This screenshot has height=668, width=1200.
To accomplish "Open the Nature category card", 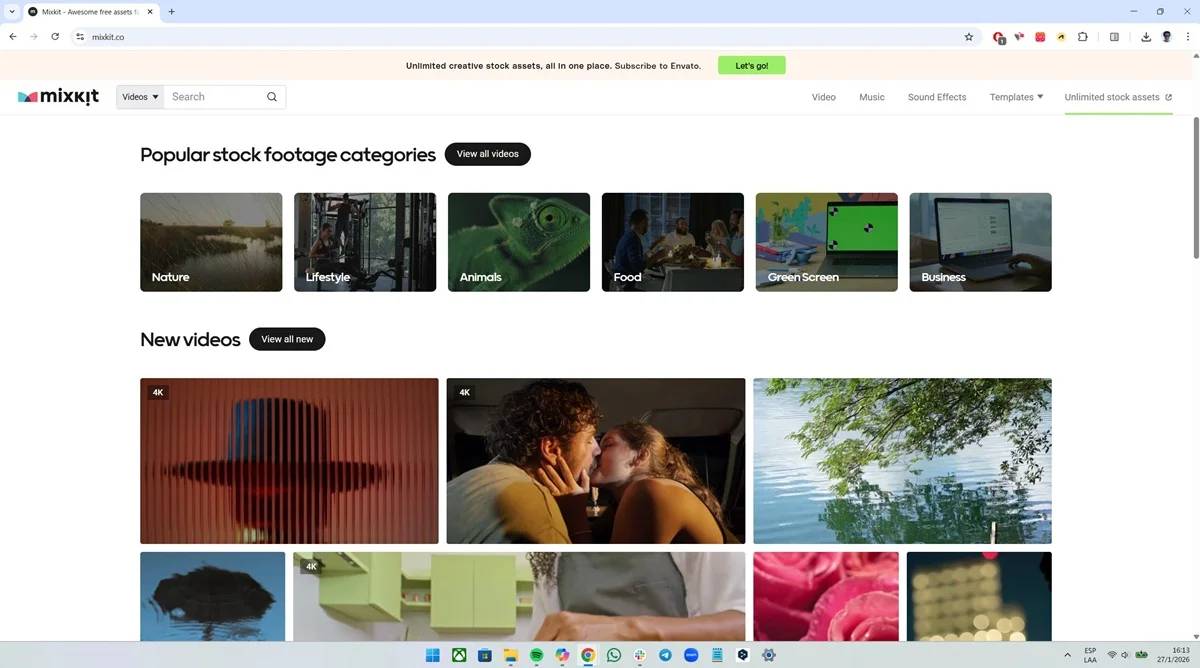I will pos(211,242).
